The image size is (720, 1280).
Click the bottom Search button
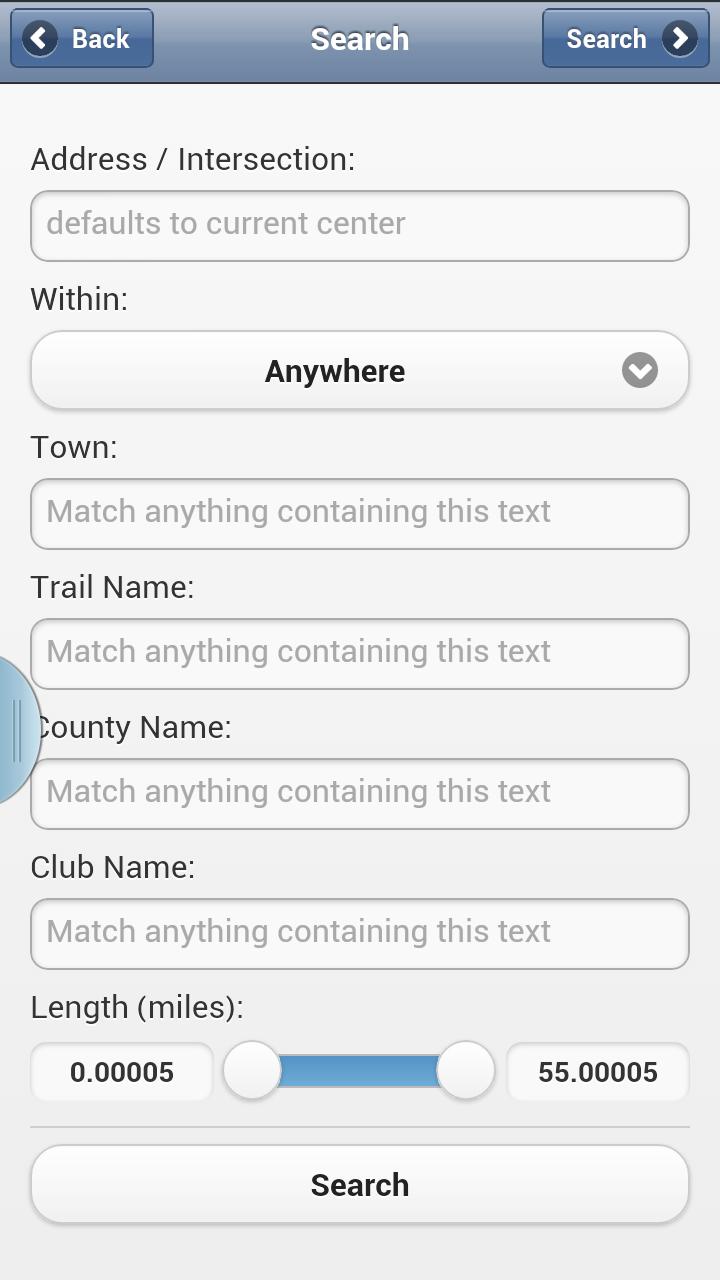tap(360, 1185)
